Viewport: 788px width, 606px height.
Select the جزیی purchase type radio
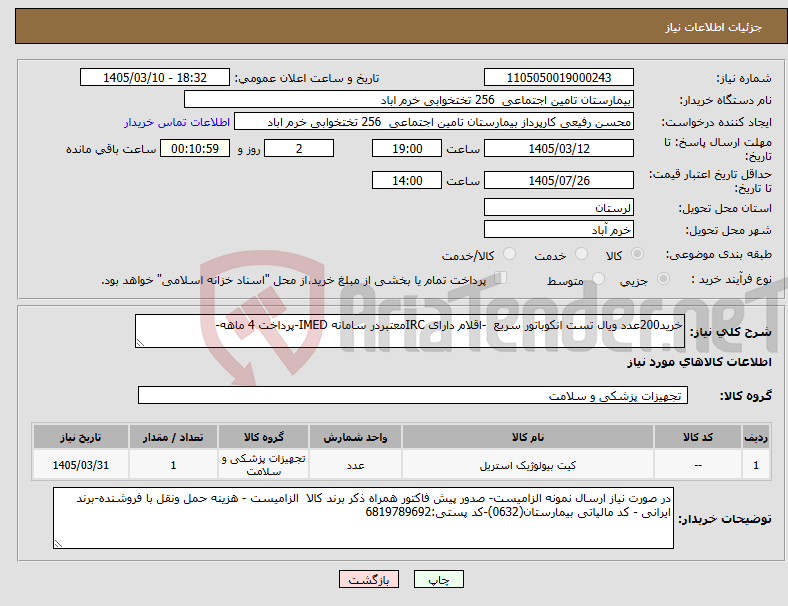pos(663,278)
